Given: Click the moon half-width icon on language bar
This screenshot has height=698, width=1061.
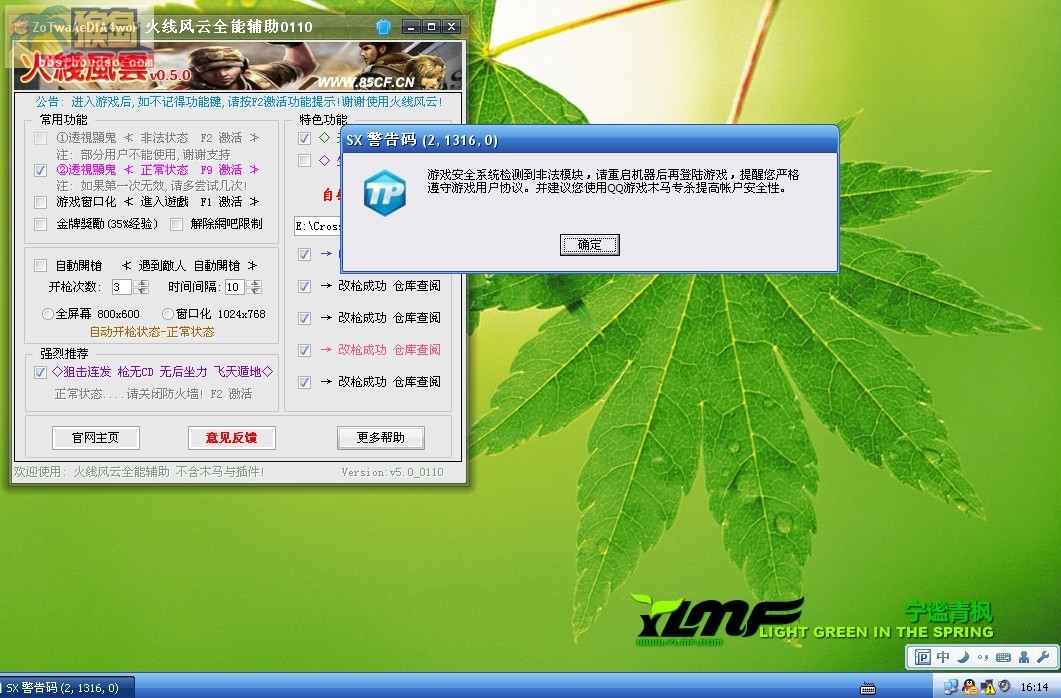Looking at the screenshot, I should [963, 657].
